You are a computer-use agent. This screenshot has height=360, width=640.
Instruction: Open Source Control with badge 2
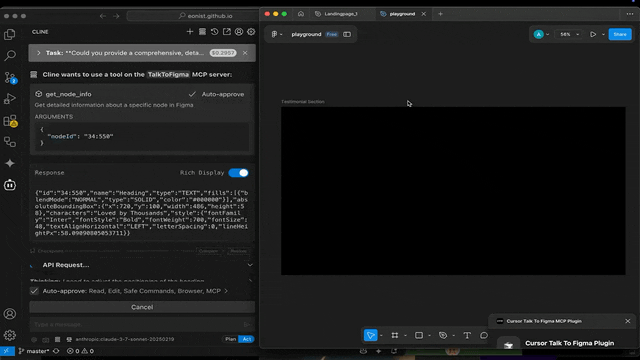pyautogui.click(x=10, y=77)
